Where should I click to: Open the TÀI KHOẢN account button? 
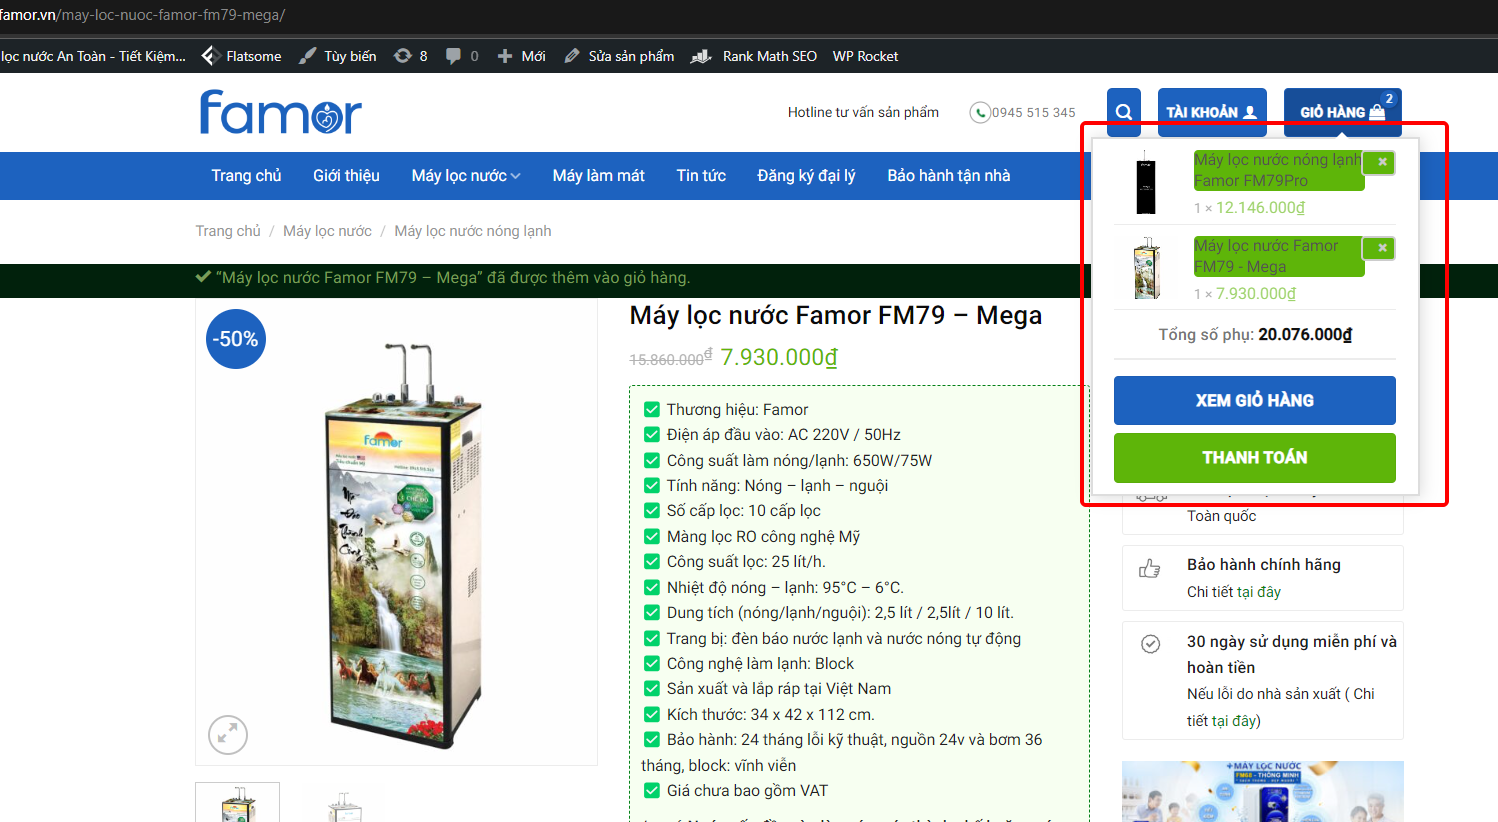pos(1212,112)
